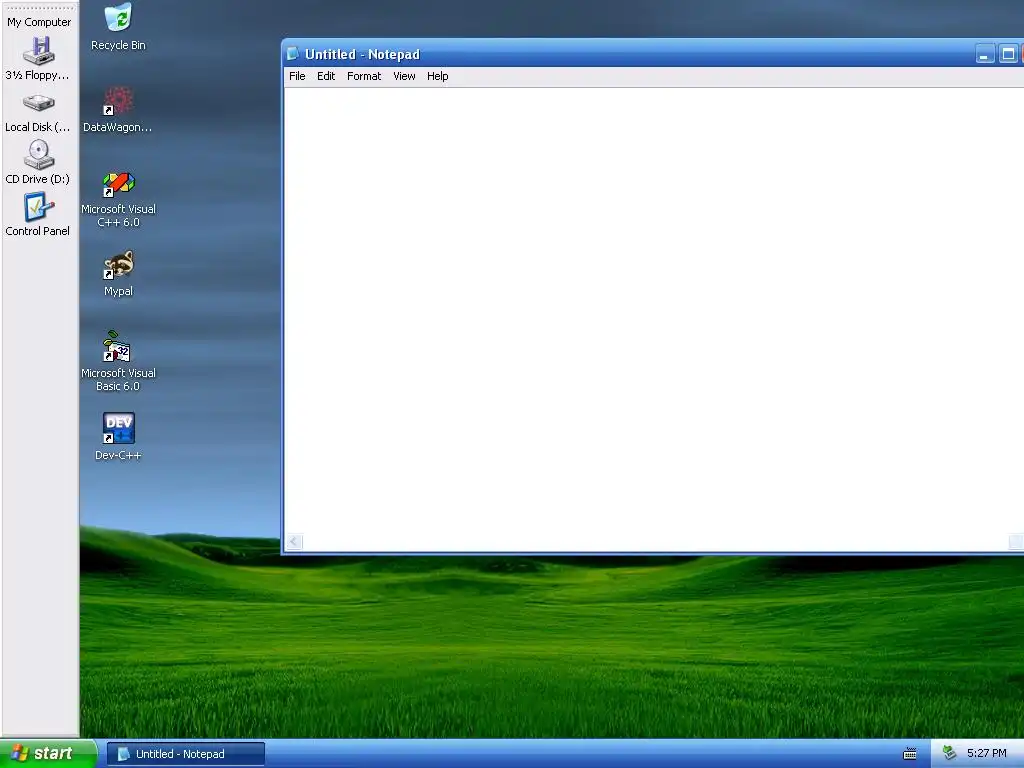Open the File menu in Notepad
This screenshot has width=1024, height=768.
[297, 76]
